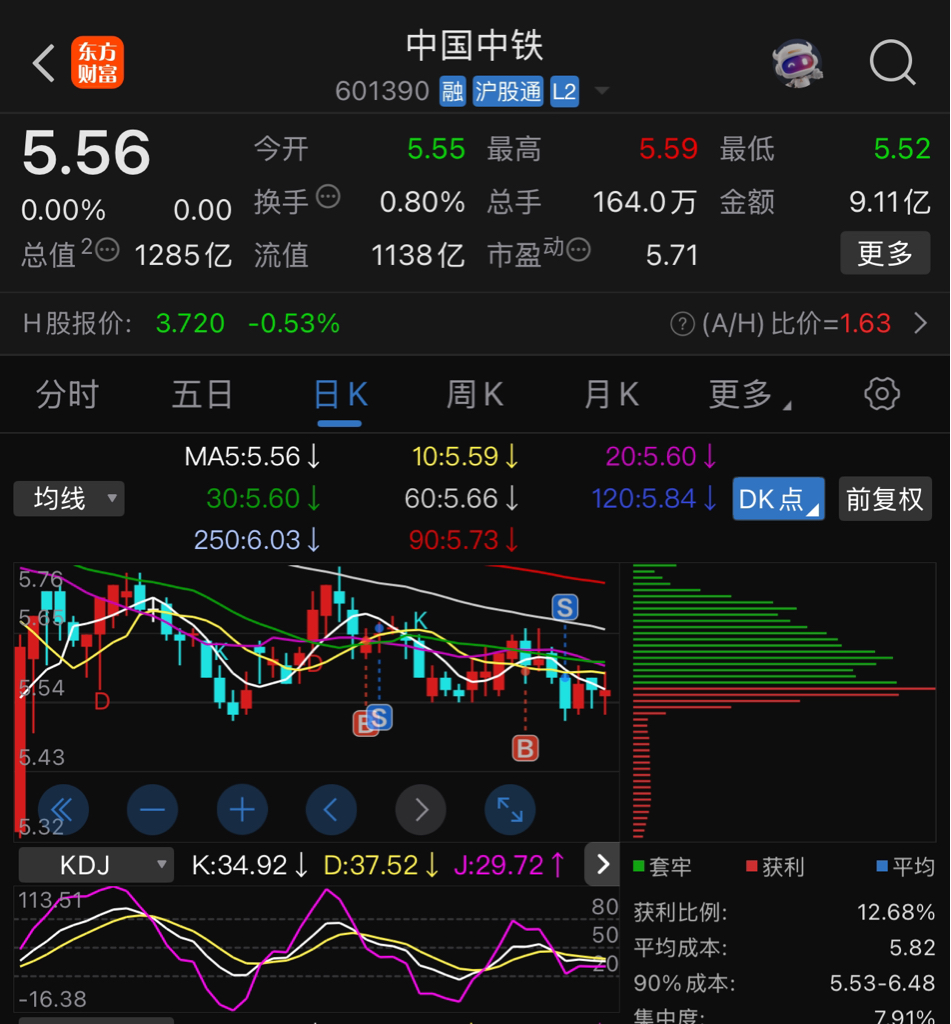The height and width of the screenshot is (1024, 951).
Task: Select the 日K tab
Action: click(340, 394)
